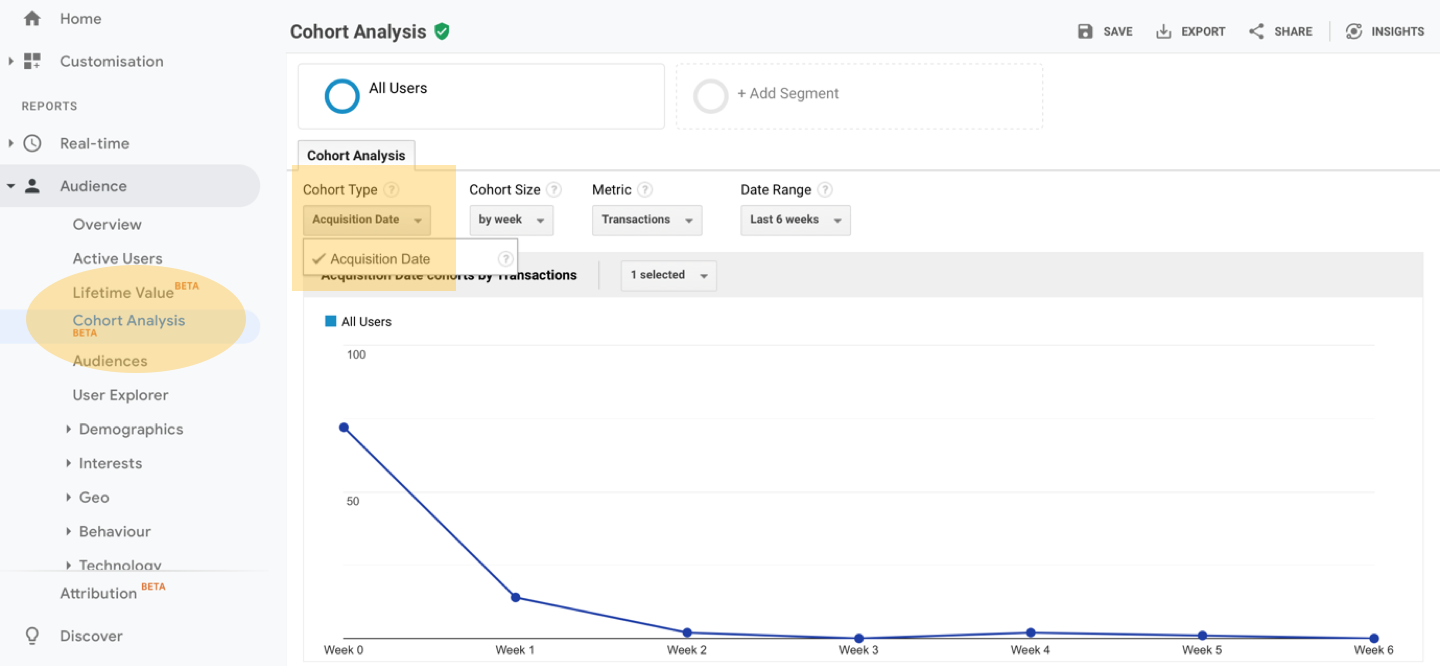Screen dimensions: 1446x666
Task: Click the Home icon in sidebar
Action: pos(32,19)
